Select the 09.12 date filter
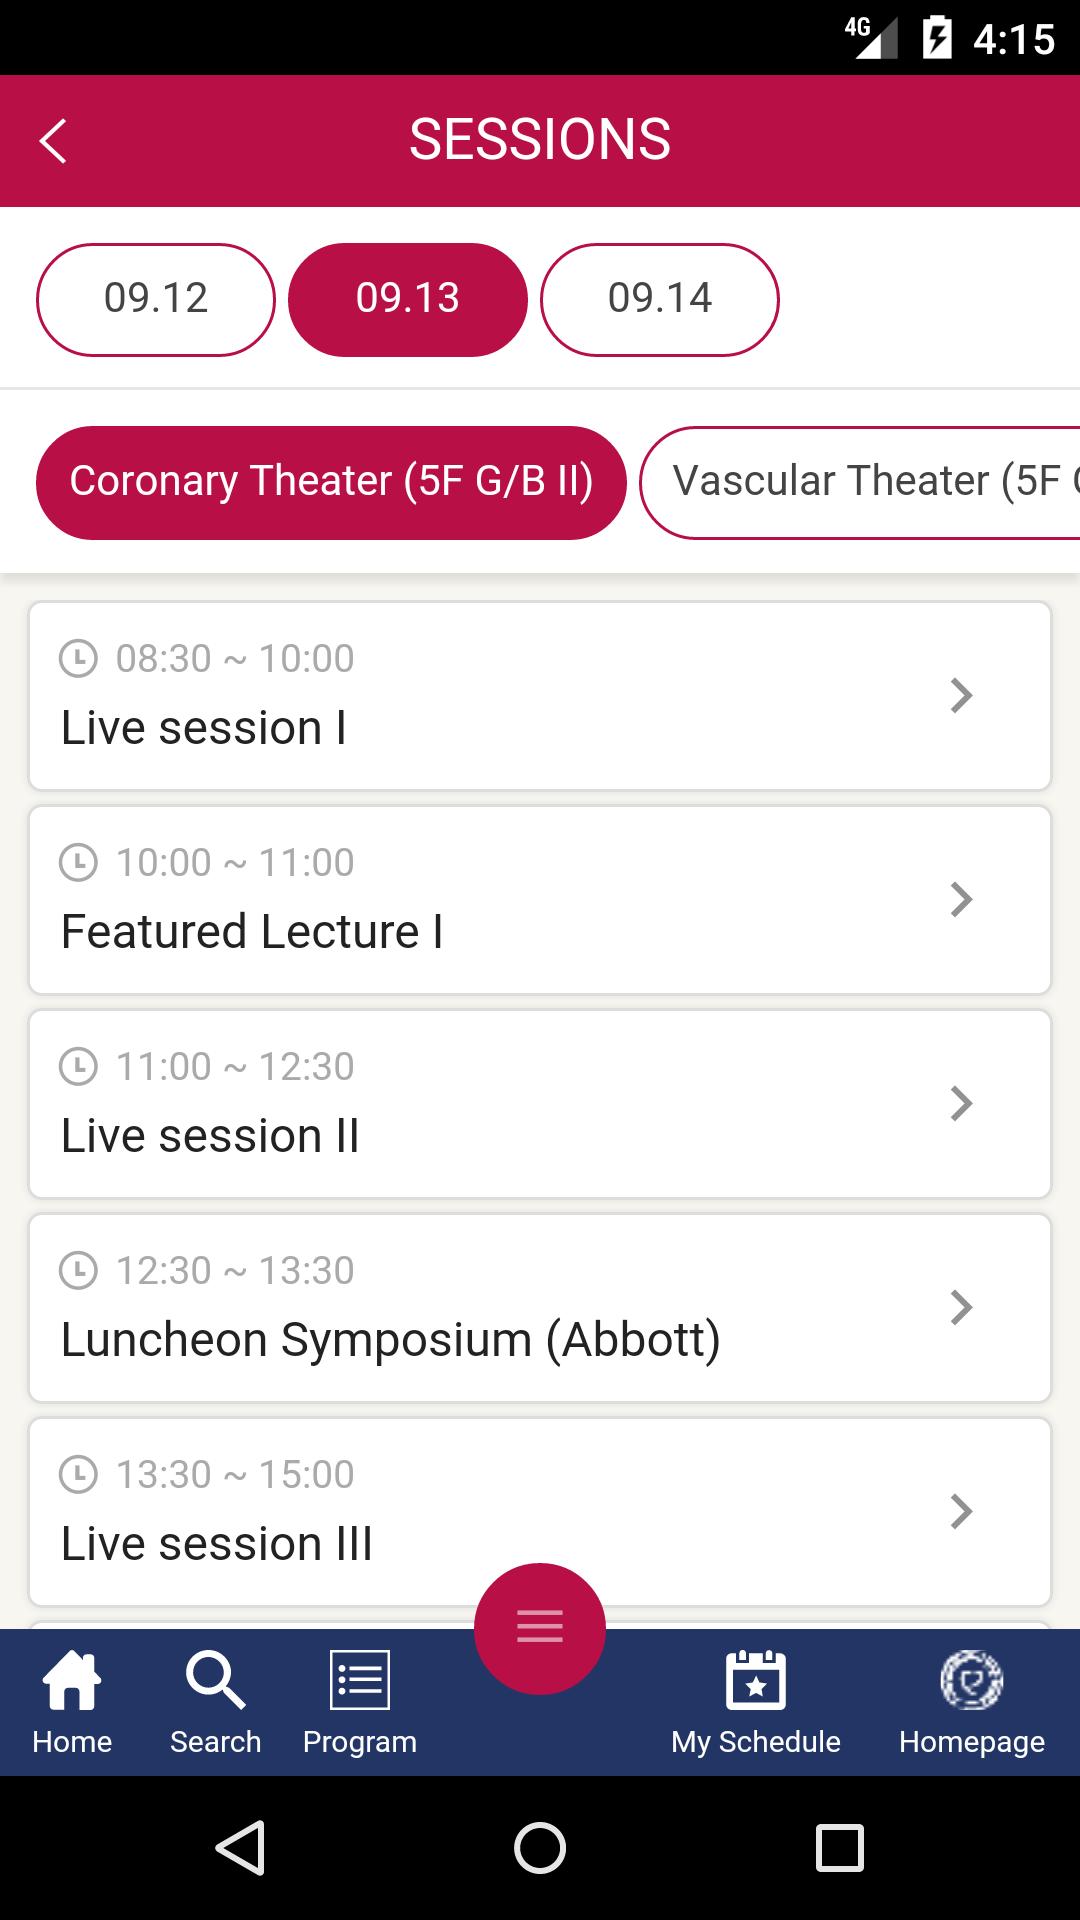Viewport: 1080px width, 1920px height. [x=156, y=299]
